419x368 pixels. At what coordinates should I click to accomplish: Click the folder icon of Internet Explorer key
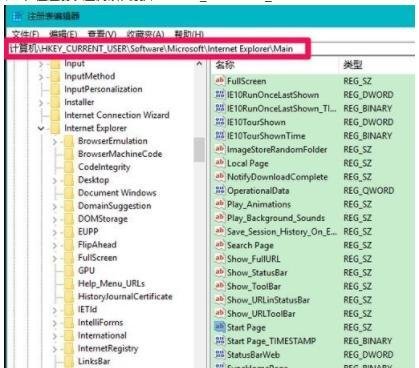(x=55, y=128)
